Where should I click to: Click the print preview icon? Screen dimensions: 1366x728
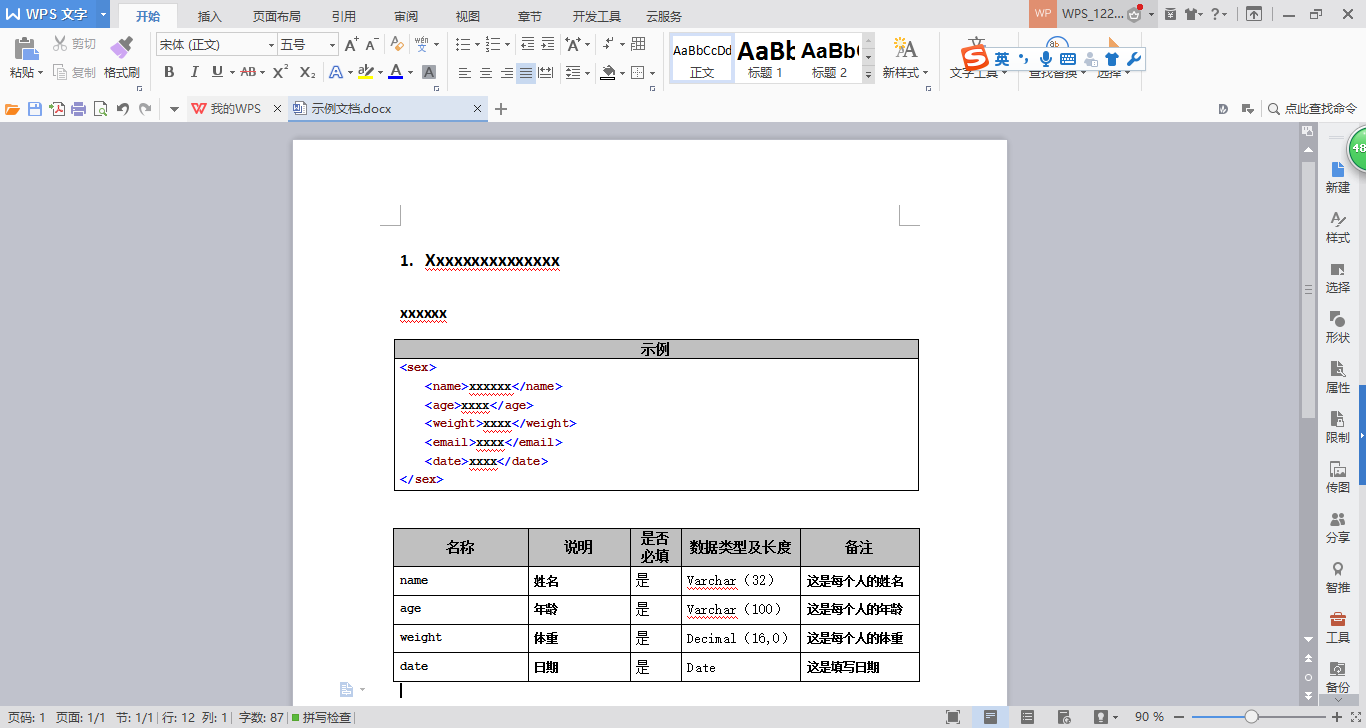pos(100,109)
